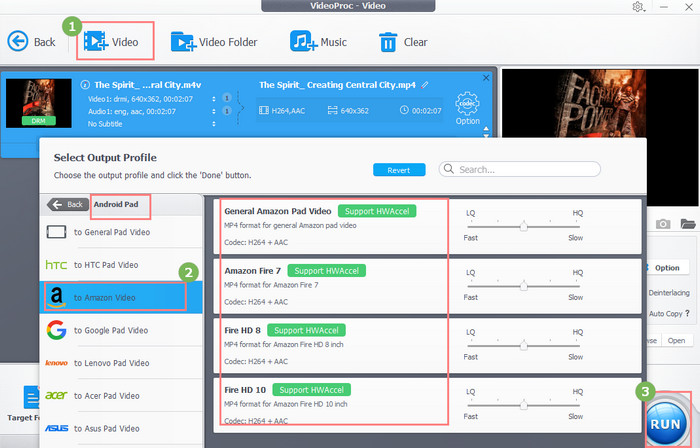Select to Asus Pad Video

(121, 428)
